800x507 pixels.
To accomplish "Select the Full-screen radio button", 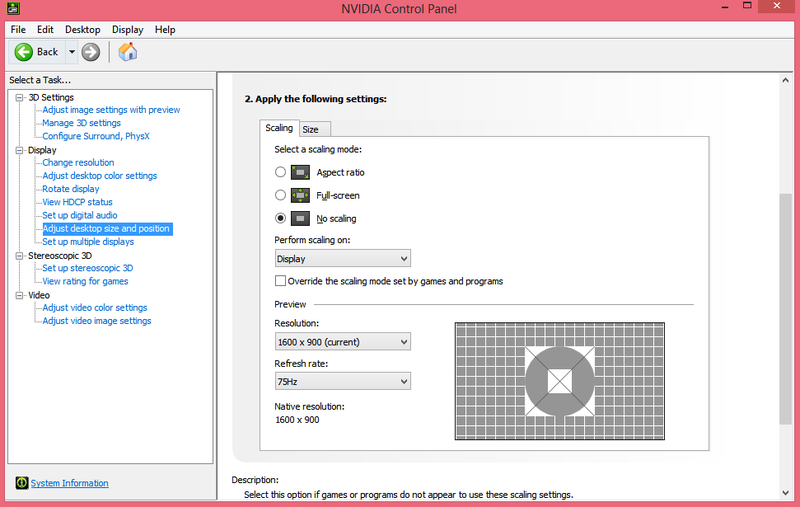I will point(280,195).
